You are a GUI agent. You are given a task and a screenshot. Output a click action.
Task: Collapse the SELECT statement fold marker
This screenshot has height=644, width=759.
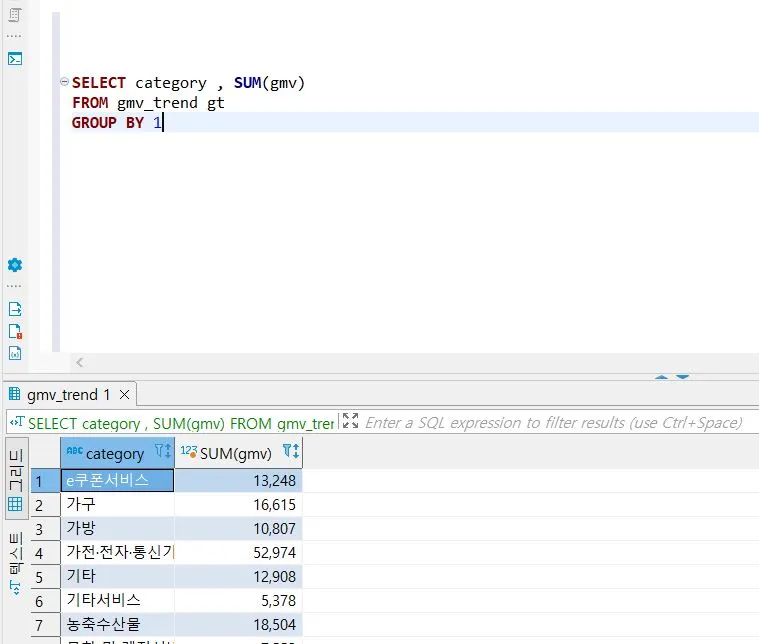click(x=64, y=81)
